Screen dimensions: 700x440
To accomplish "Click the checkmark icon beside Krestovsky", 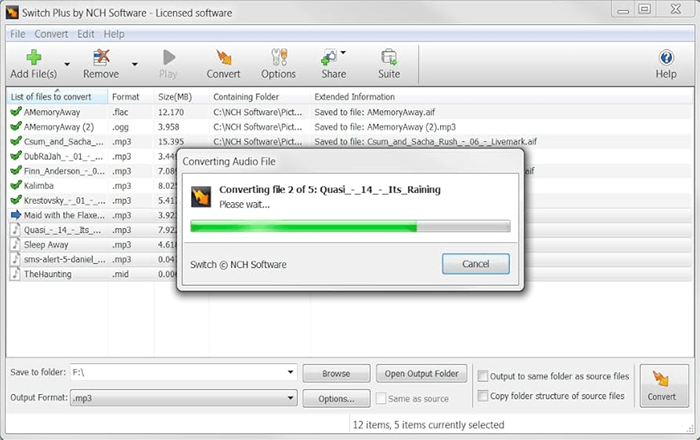I will tap(16, 200).
